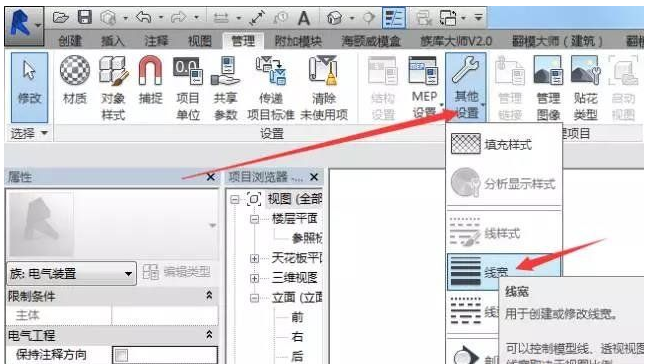647x364 pixels.
Task: Choose 填充样式 (Fill Patterns) from menu
Action: tap(504, 144)
